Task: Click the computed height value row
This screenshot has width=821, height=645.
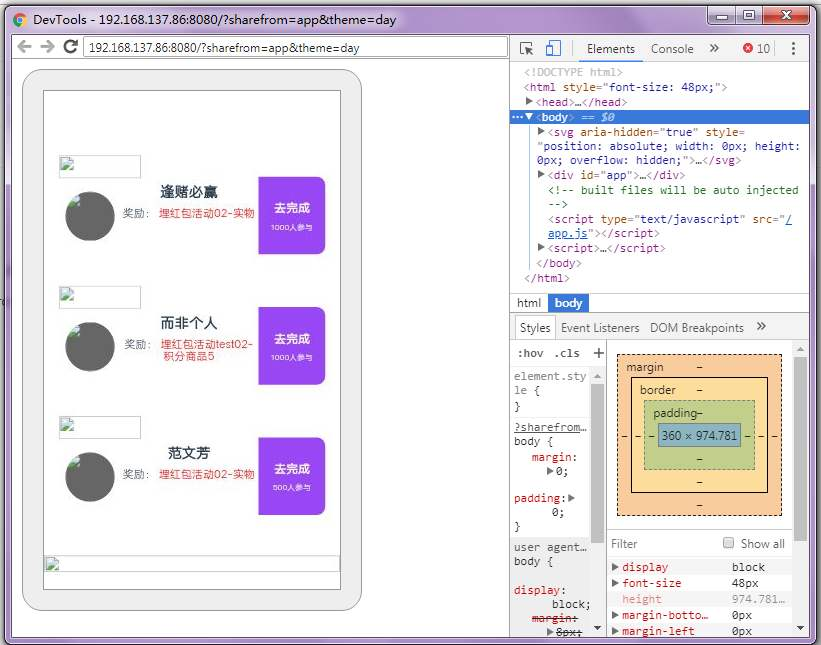Action: point(701,599)
